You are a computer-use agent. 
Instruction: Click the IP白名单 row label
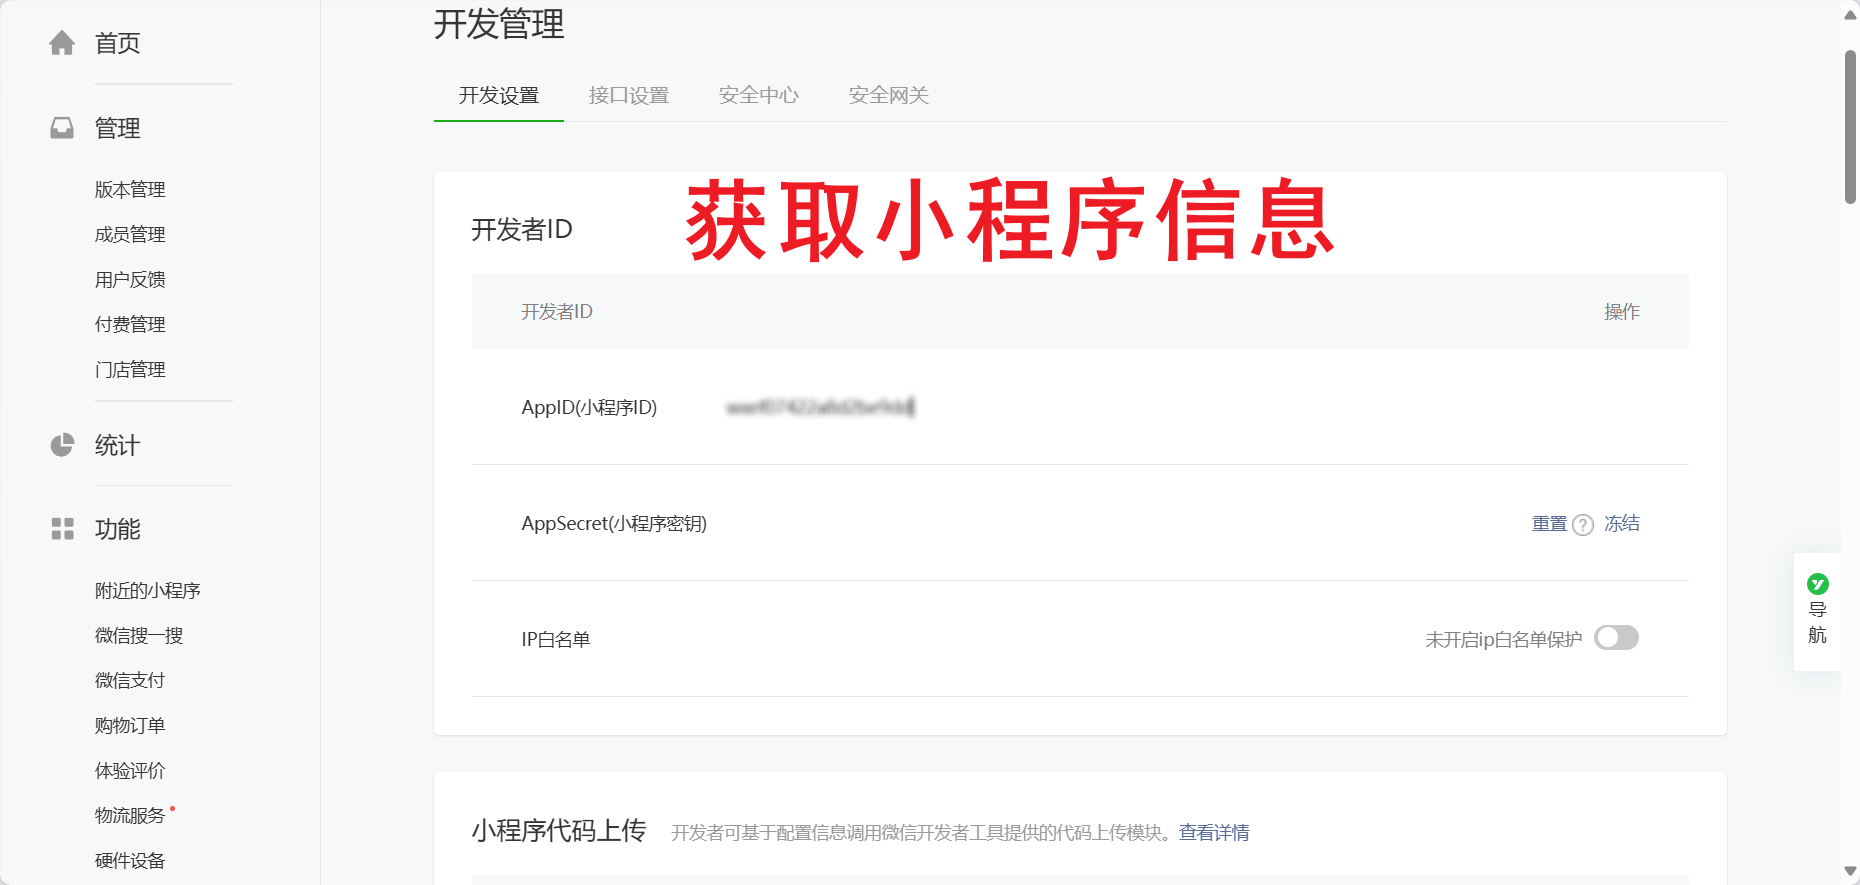556,640
